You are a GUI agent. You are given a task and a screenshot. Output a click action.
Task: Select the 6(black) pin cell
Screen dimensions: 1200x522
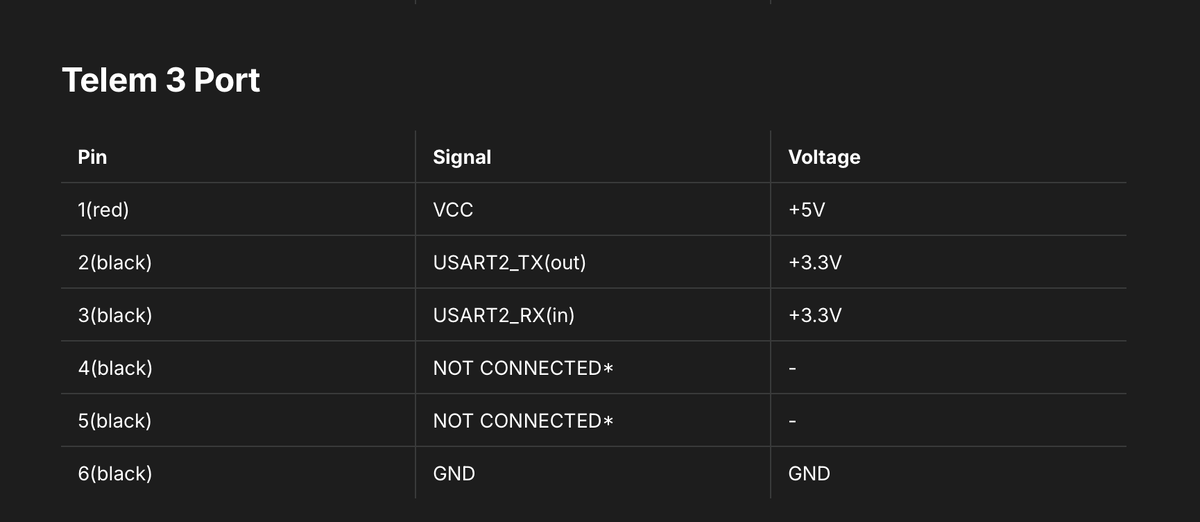pos(115,474)
